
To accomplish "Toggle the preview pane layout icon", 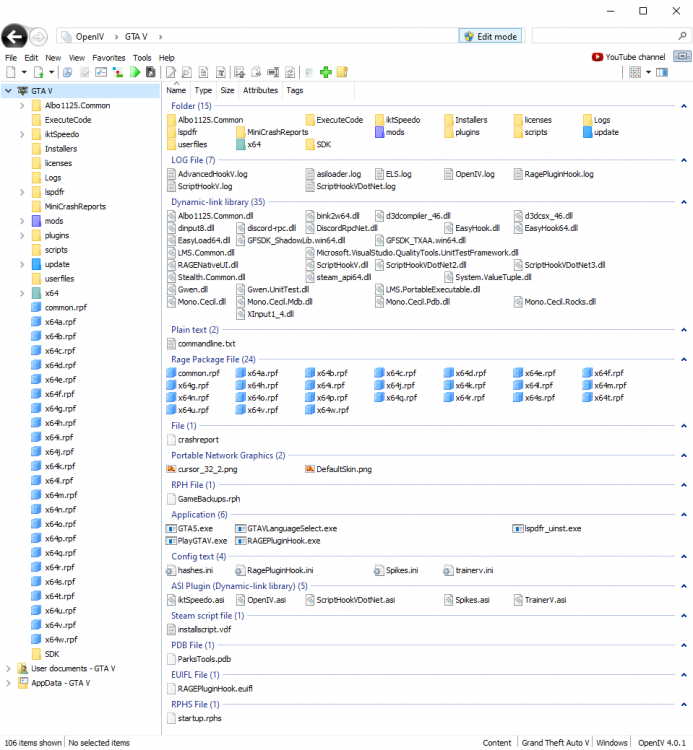I will point(662,72).
